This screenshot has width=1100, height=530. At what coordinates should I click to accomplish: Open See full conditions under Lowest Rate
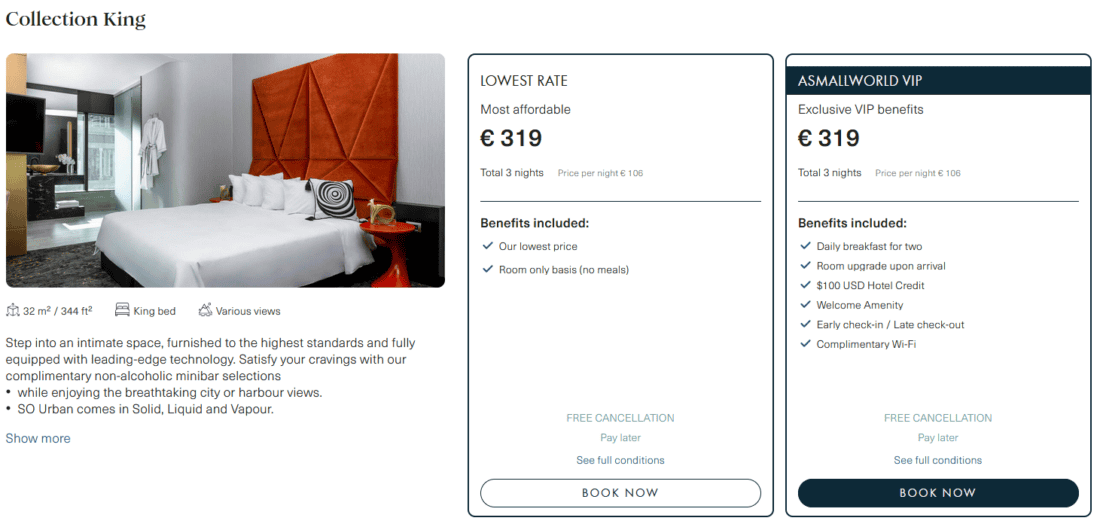[620, 461]
